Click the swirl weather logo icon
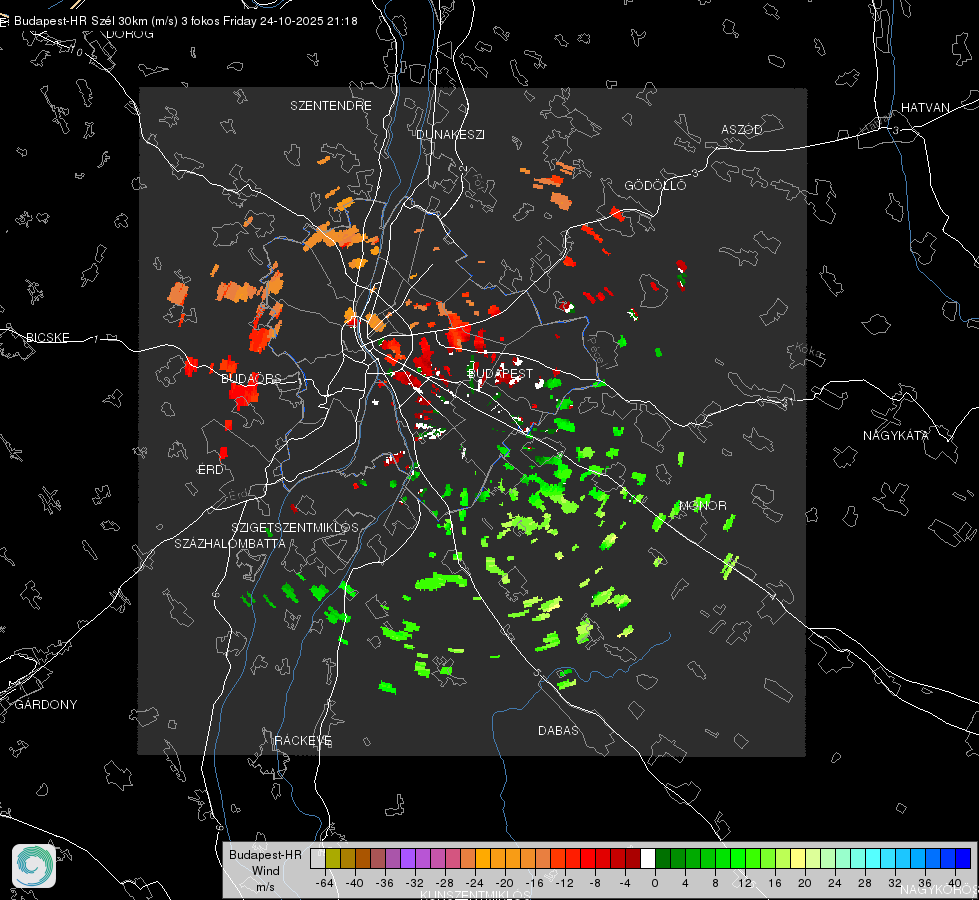This screenshot has height=900, width=979. pyautogui.click(x=34, y=866)
